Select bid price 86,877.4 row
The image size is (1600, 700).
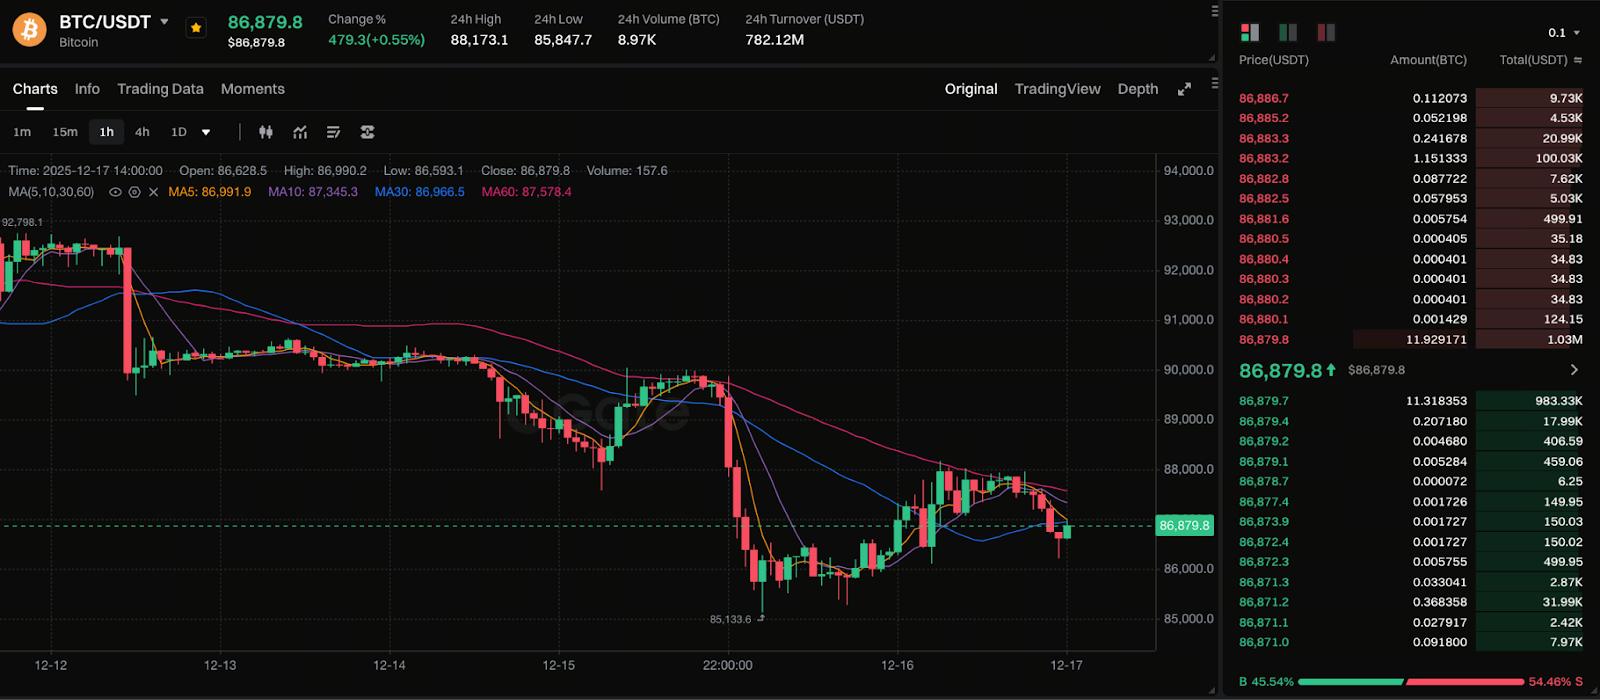click(x=1411, y=502)
